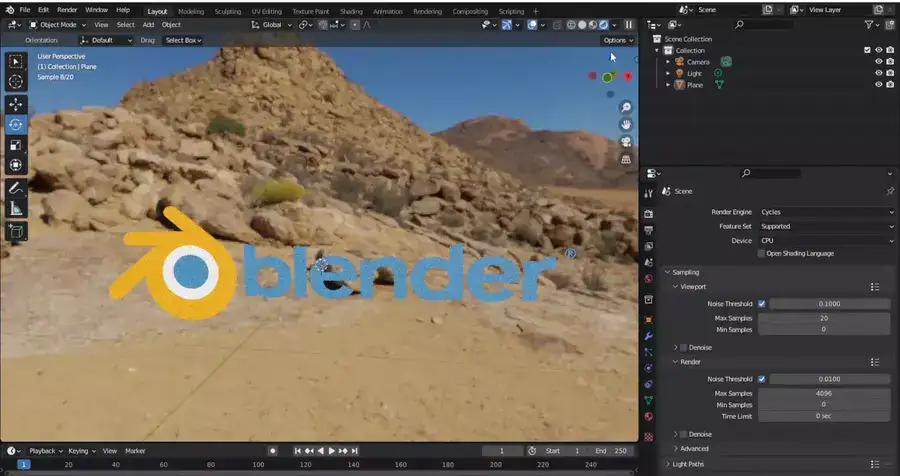
Task: Open the Render properties tab
Action: point(649,214)
